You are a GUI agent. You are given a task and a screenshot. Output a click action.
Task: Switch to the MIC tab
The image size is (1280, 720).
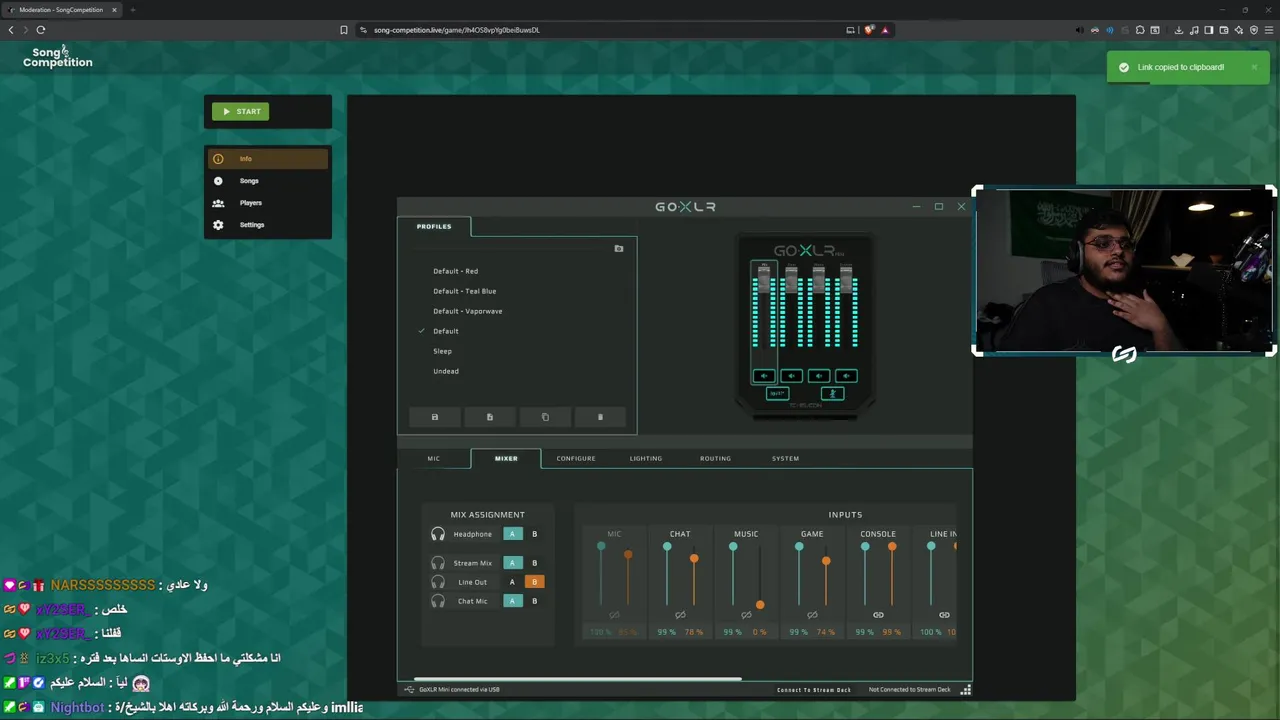434,458
